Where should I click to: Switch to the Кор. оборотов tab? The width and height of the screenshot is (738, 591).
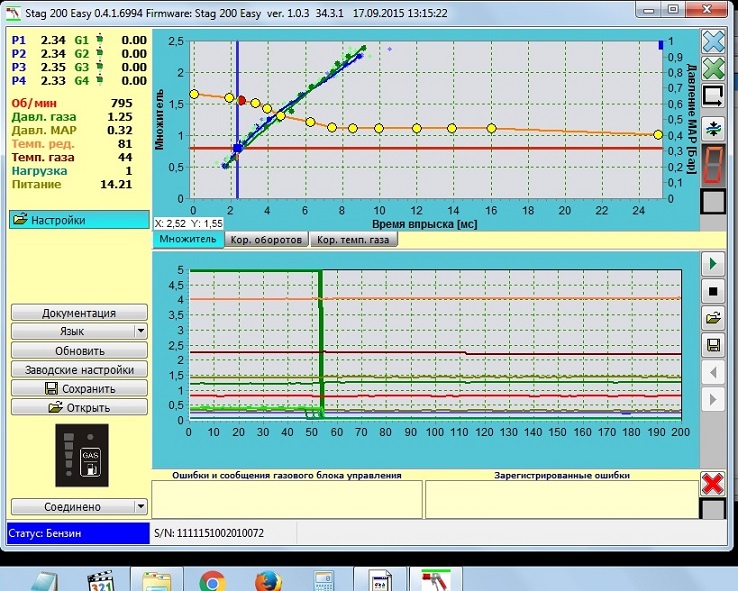267,240
